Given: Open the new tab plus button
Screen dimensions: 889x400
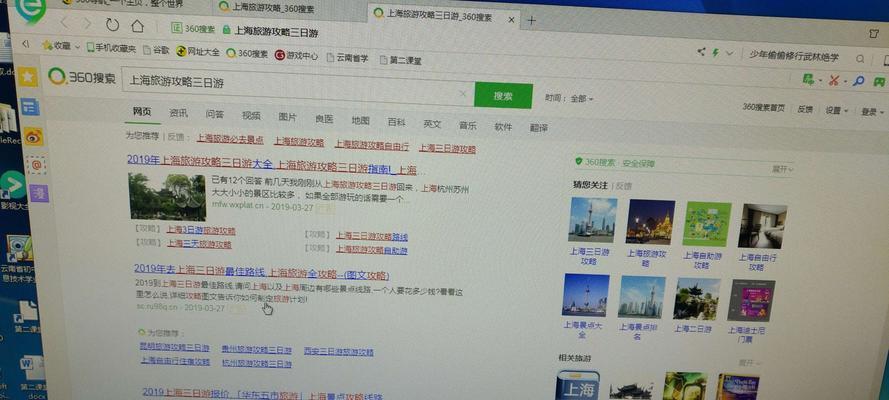Looking at the screenshot, I should pos(531,21).
